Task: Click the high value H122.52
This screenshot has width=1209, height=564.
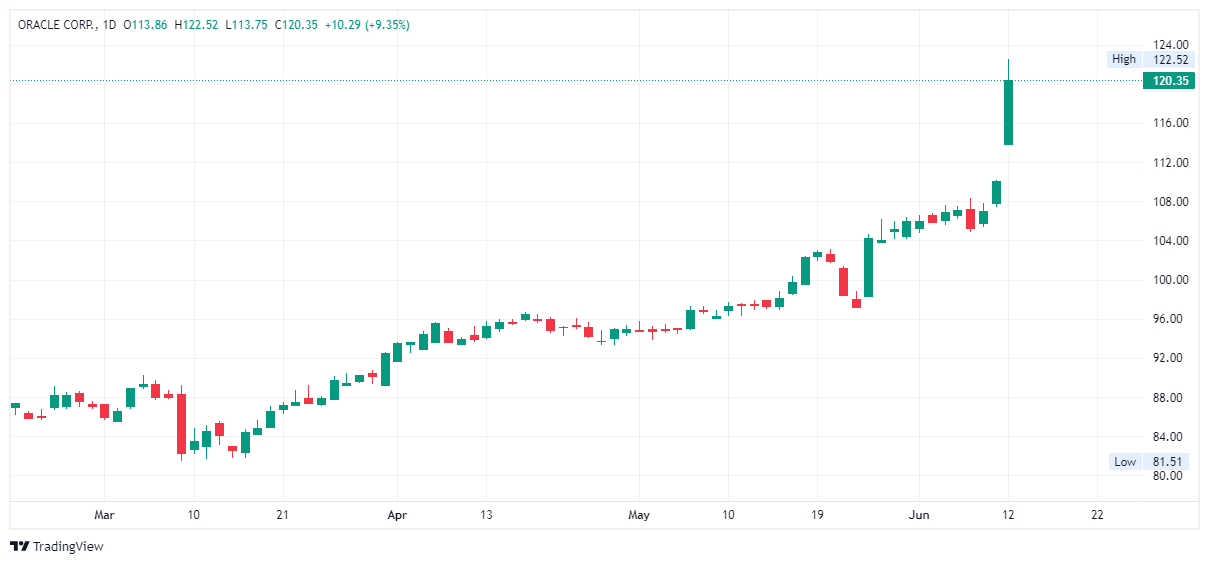Action: click(x=197, y=25)
